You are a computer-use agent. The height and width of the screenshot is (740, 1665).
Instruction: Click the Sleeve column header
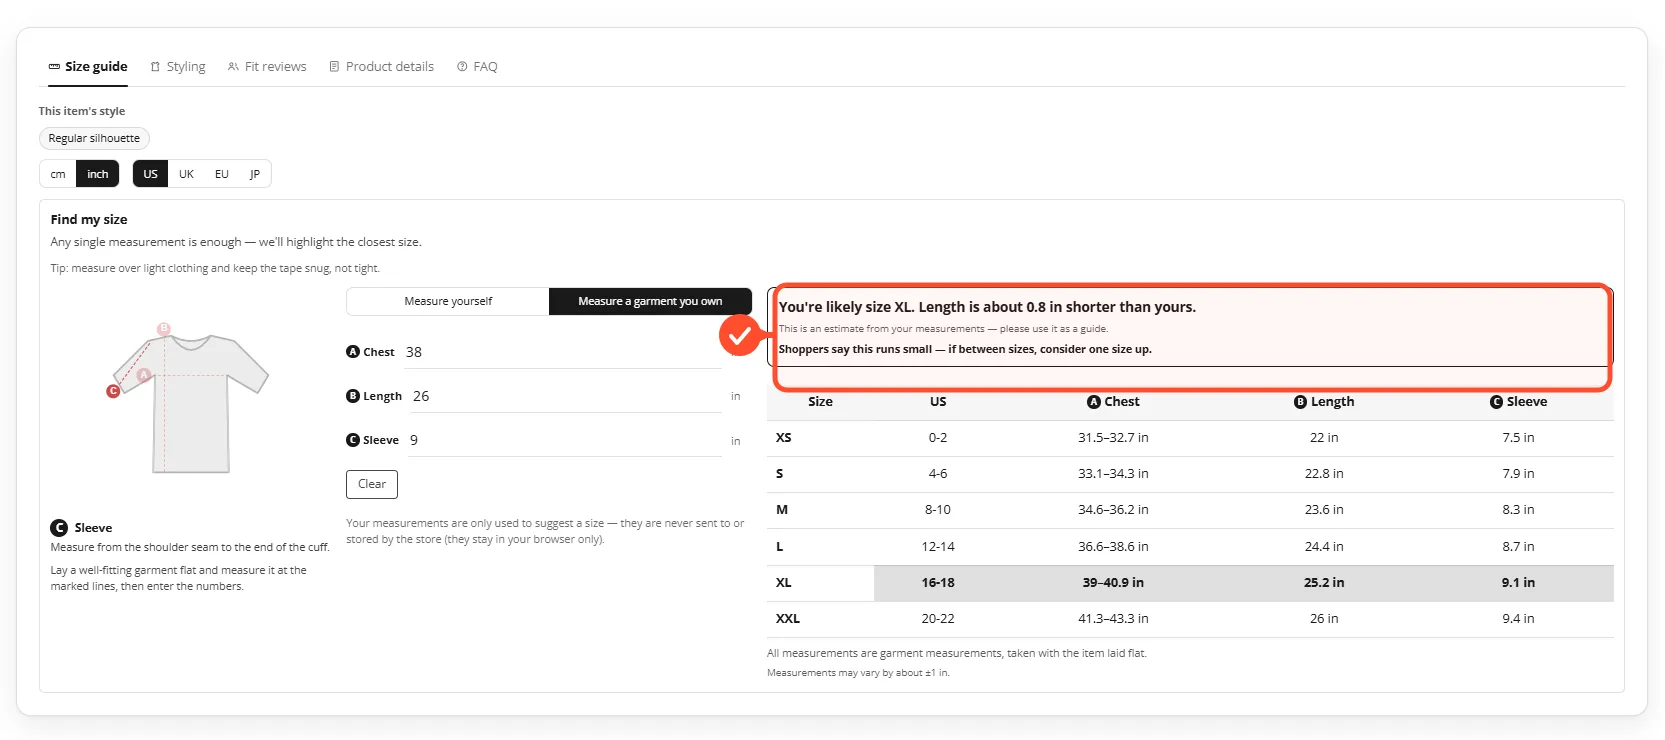pyautogui.click(x=1518, y=402)
